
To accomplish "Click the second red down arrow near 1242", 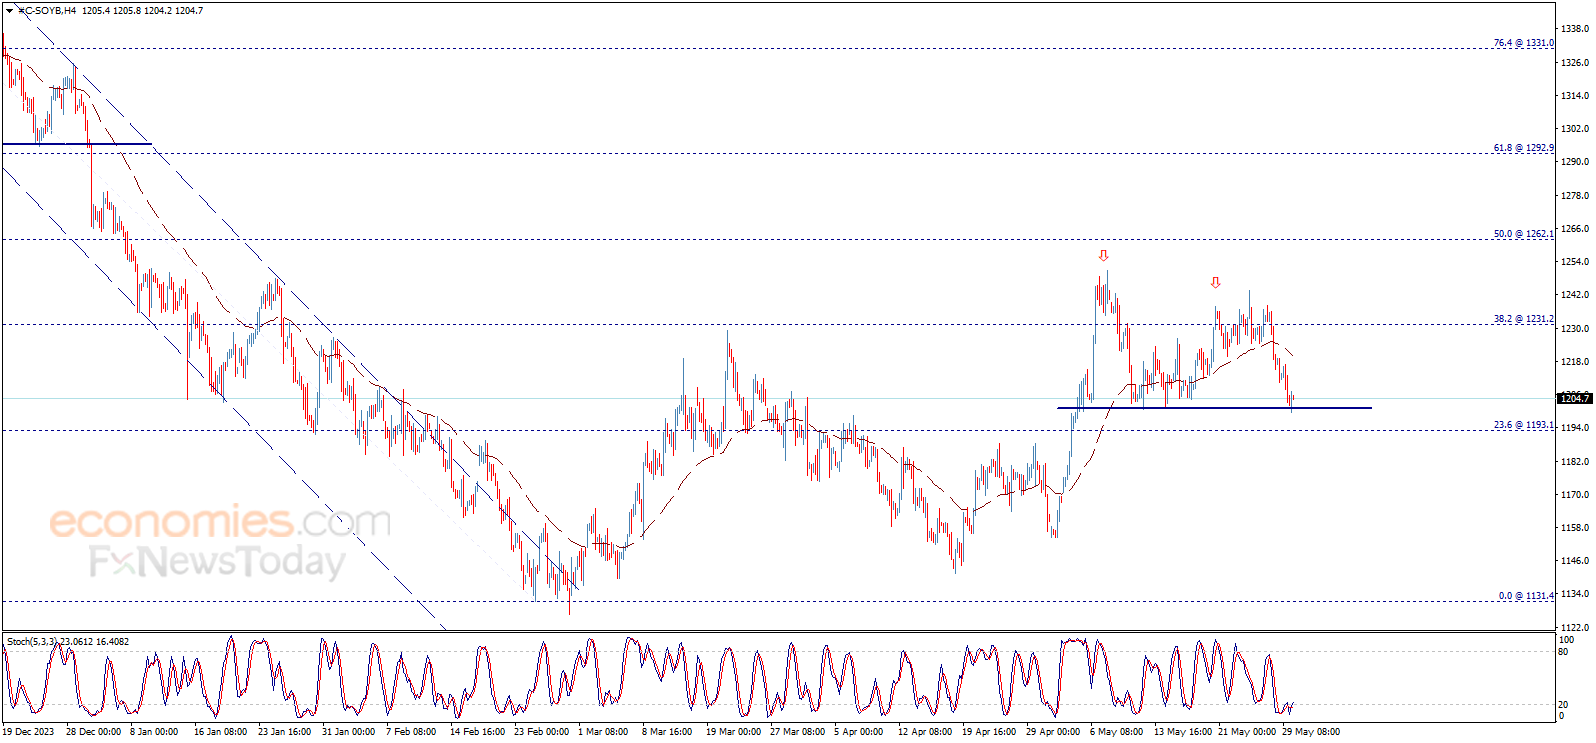I will [x=1216, y=283].
